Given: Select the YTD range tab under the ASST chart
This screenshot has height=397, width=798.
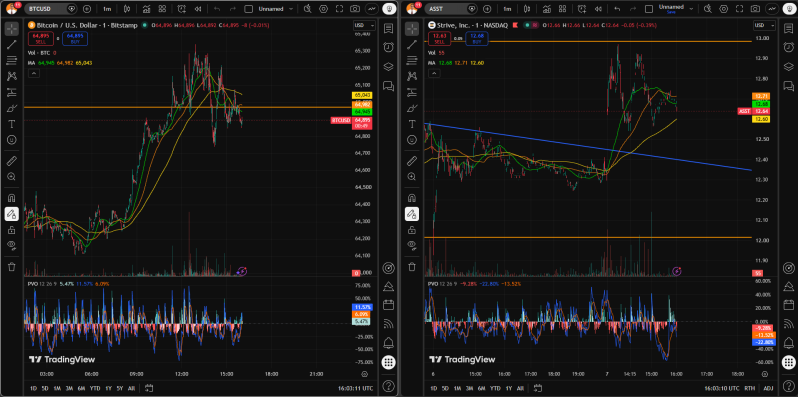Looking at the screenshot, I should [x=495, y=388].
